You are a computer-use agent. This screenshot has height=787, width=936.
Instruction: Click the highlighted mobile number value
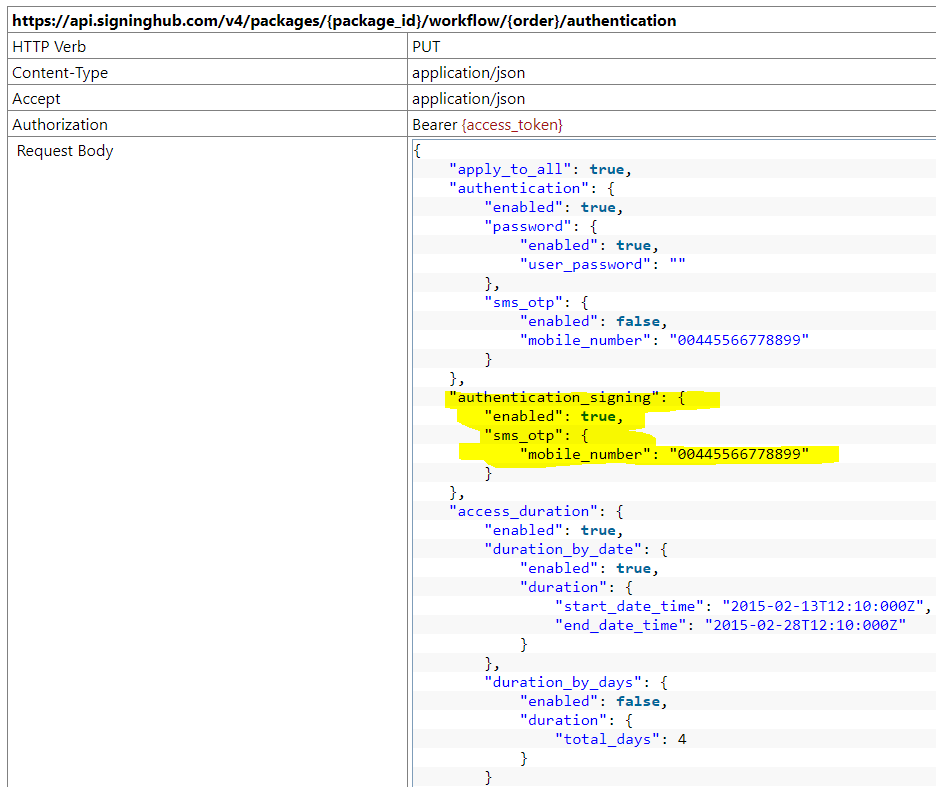pyautogui.click(x=739, y=454)
